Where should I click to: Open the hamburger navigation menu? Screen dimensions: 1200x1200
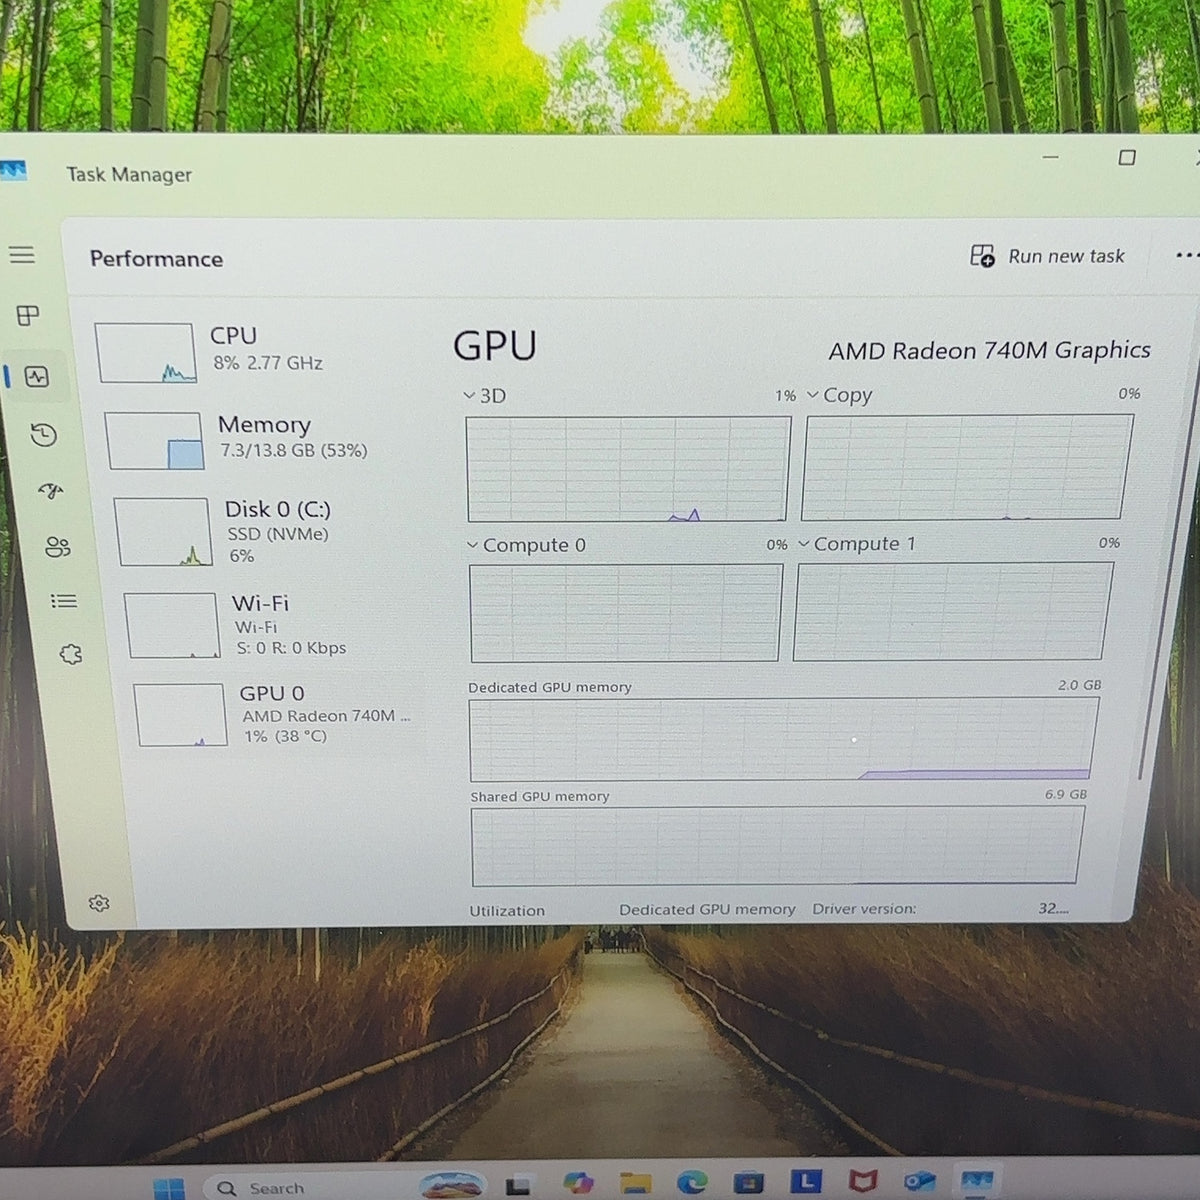click(x=22, y=255)
